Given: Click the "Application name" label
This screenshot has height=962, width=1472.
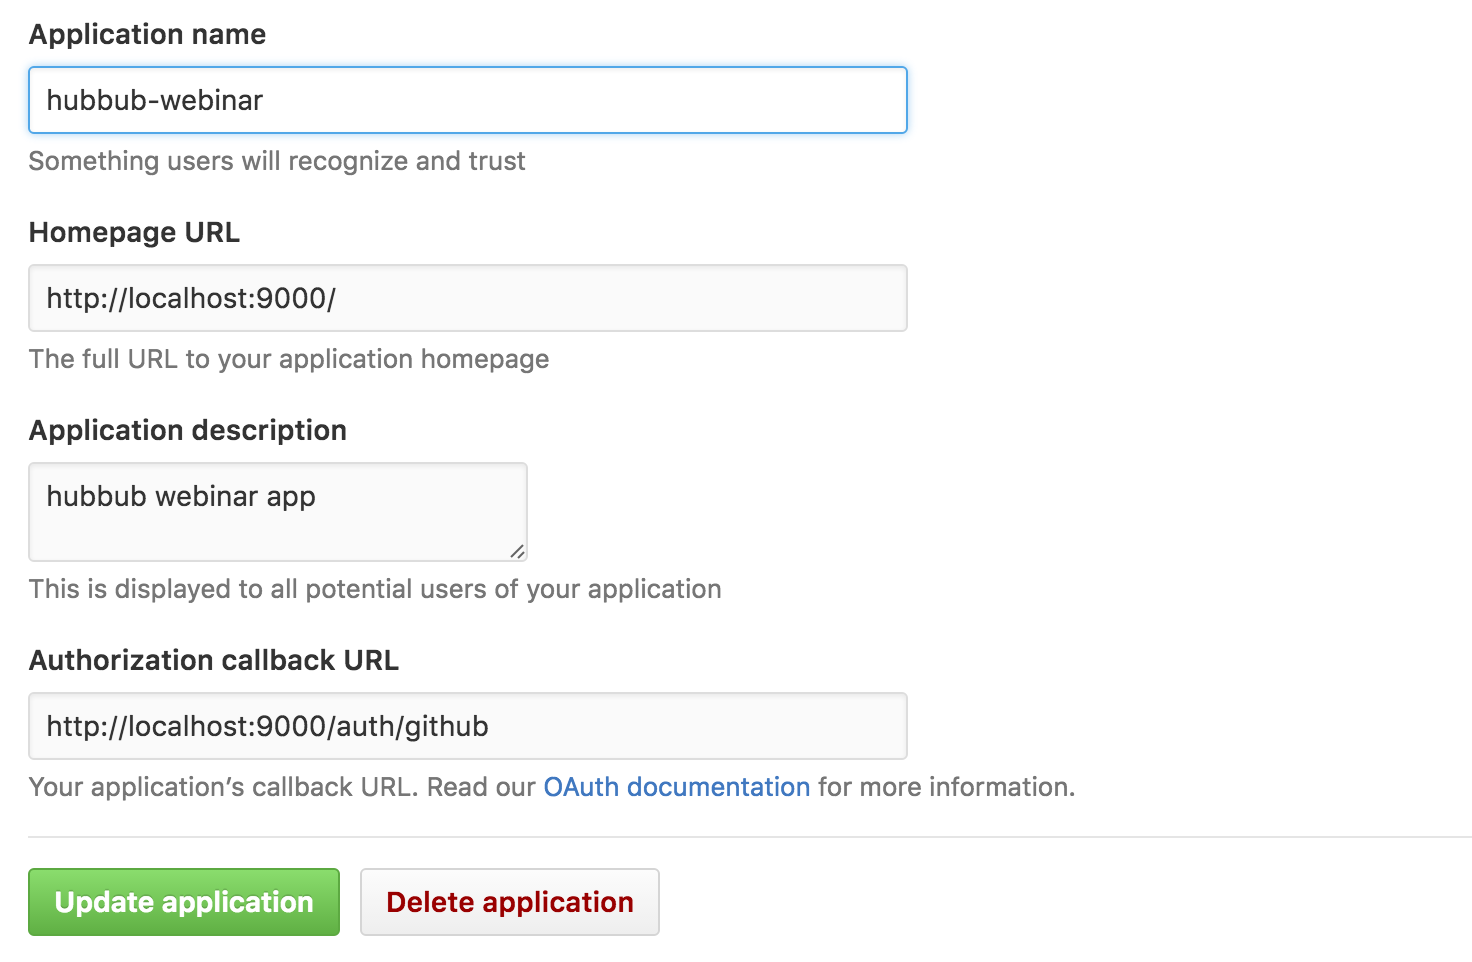Looking at the screenshot, I should pos(147,34).
